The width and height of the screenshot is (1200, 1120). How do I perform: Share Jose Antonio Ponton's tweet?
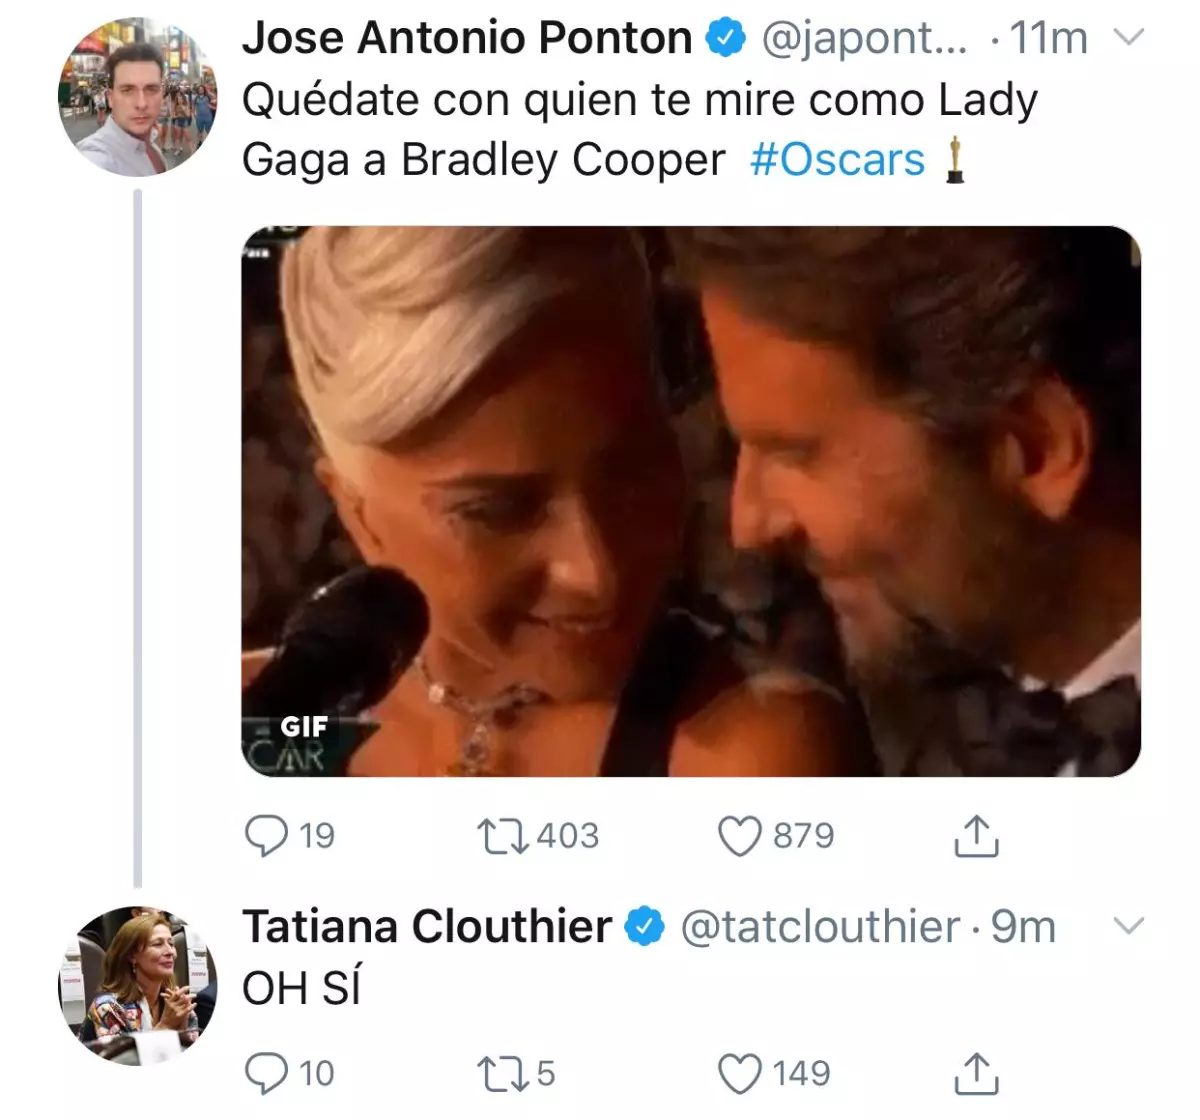(x=974, y=835)
